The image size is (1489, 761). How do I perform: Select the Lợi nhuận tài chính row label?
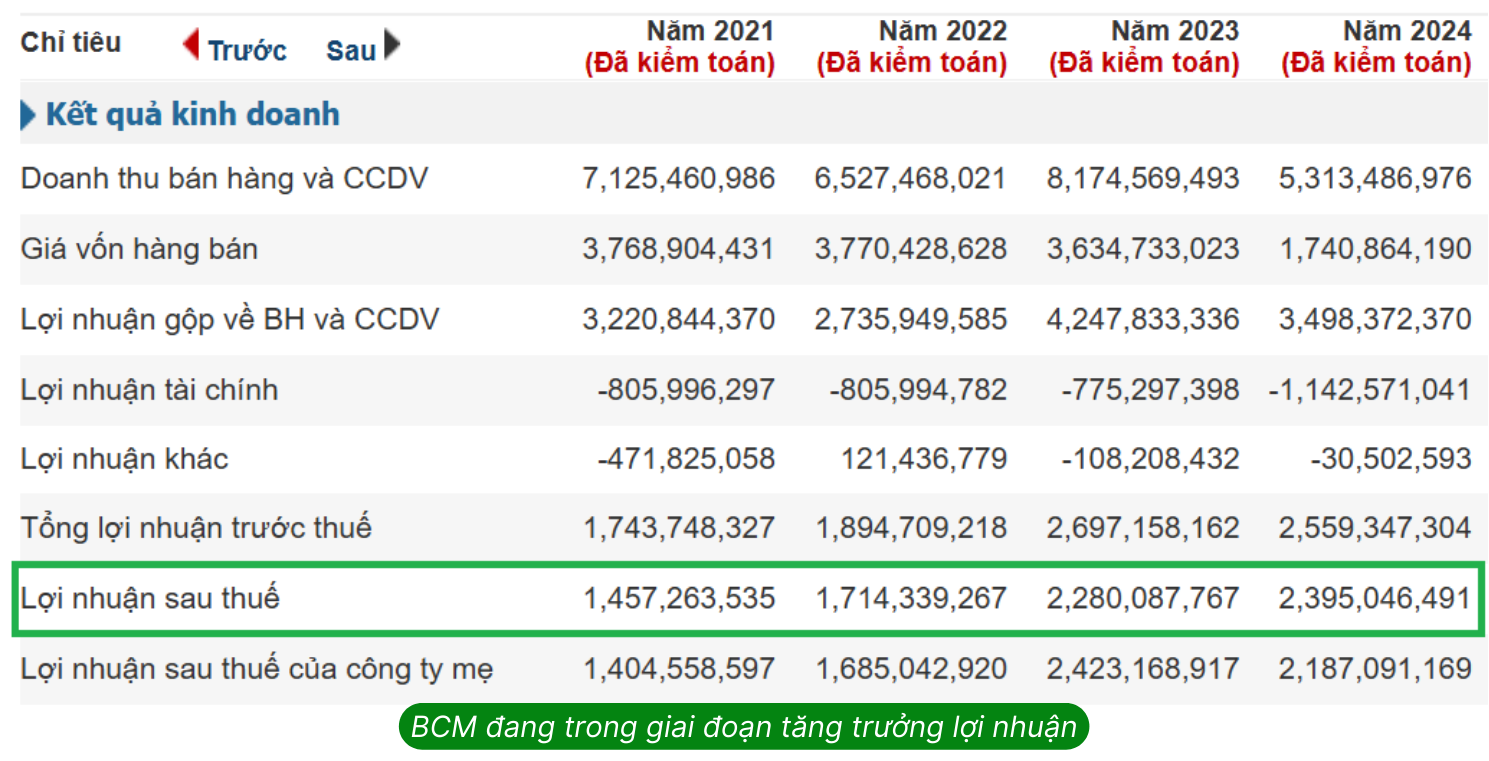pos(149,389)
